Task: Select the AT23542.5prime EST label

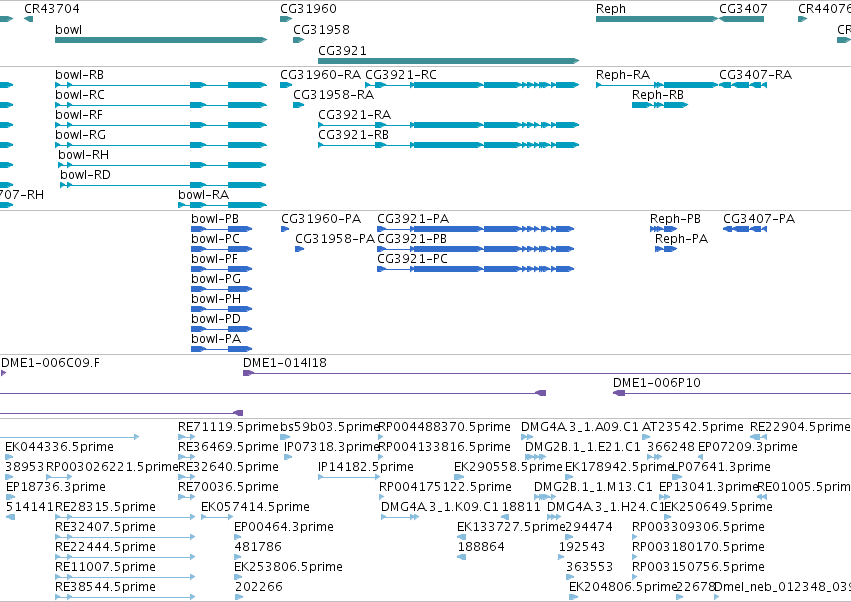Action: pyautogui.click(x=693, y=427)
